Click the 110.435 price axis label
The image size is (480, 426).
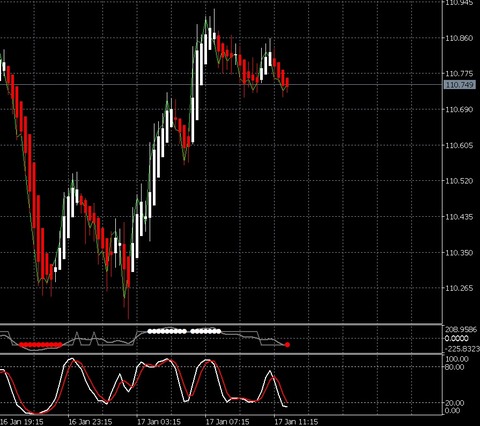tap(459, 217)
